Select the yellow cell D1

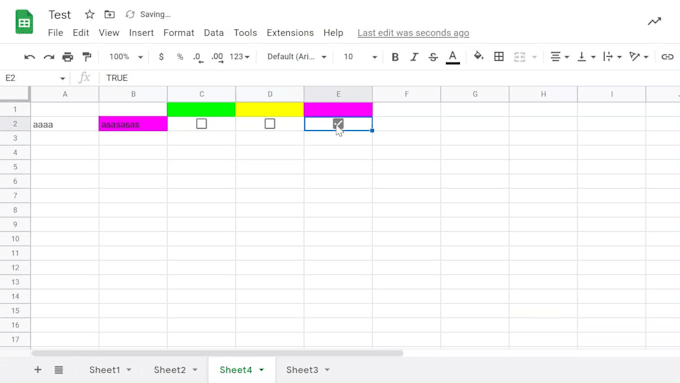click(270, 109)
